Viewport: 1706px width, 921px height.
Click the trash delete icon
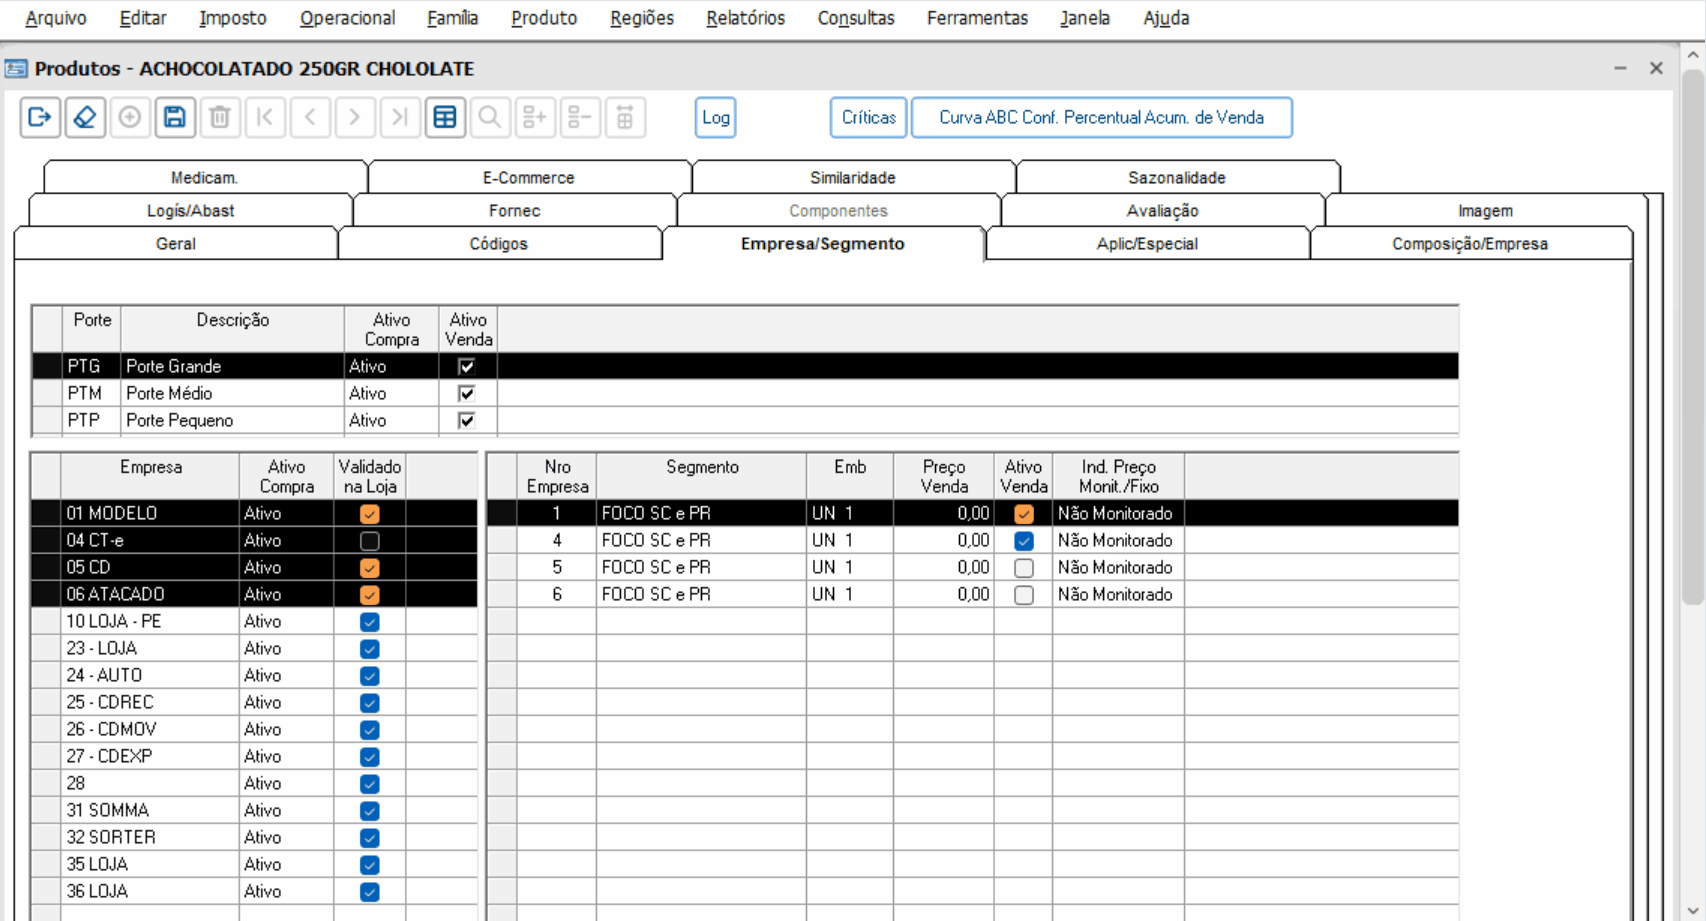[x=220, y=118]
